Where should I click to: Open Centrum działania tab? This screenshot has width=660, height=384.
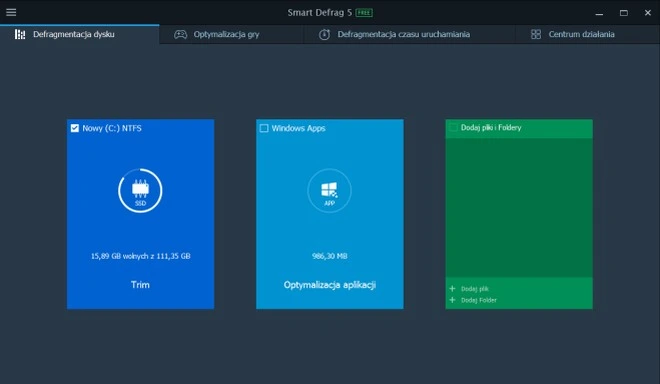[587, 35]
